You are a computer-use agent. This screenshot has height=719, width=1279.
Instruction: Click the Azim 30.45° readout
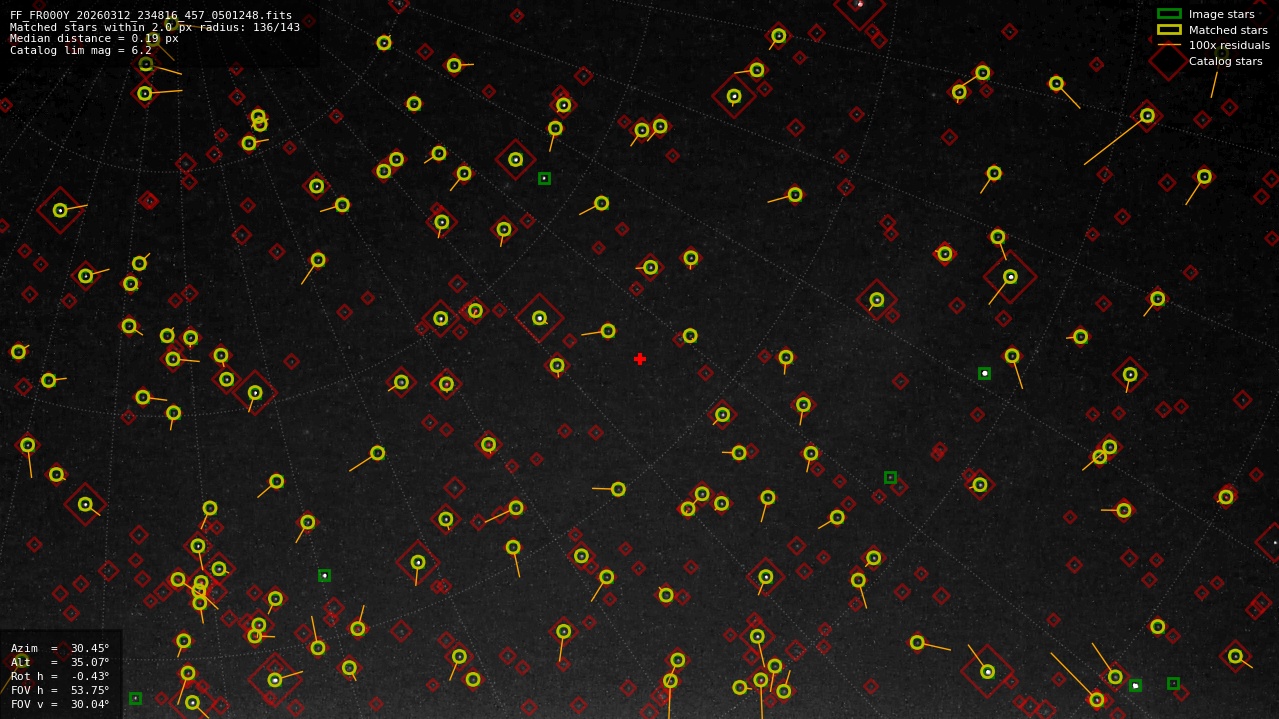click(60, 648)
